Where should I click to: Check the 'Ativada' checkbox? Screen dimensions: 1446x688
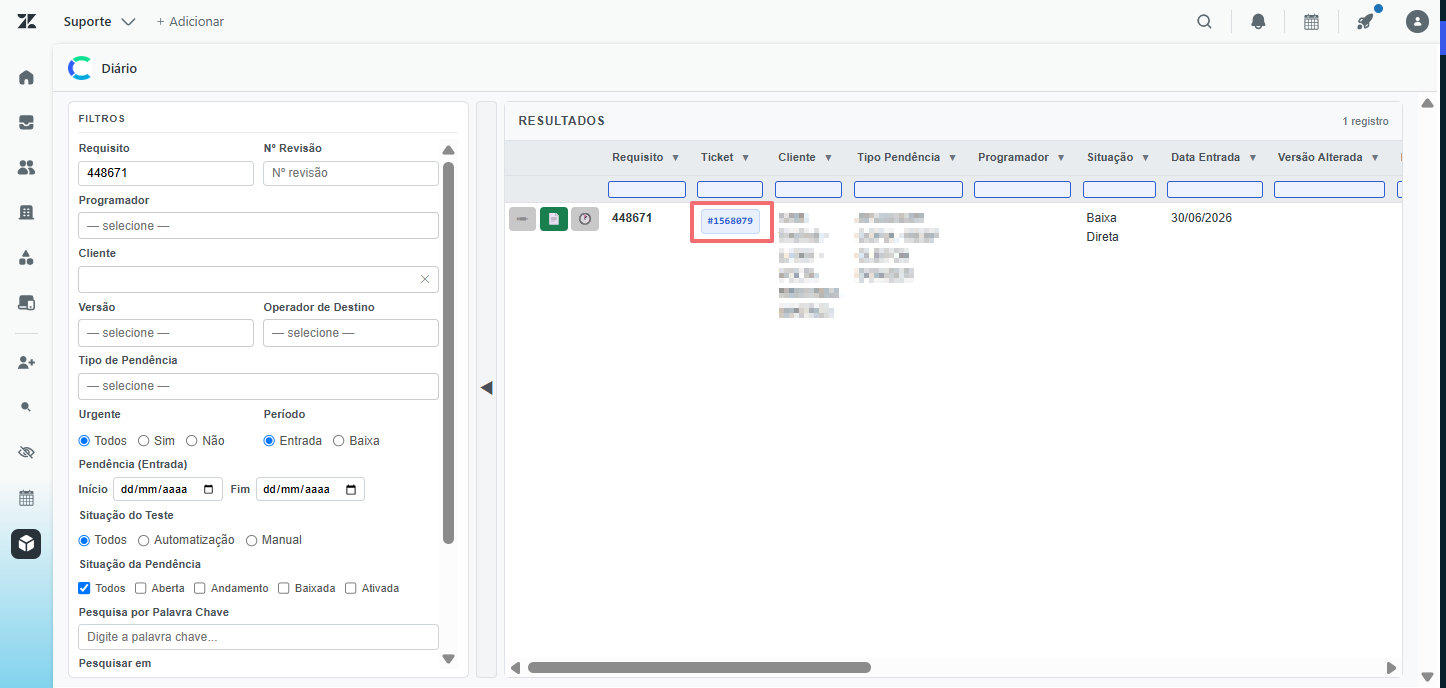(351, 588)
